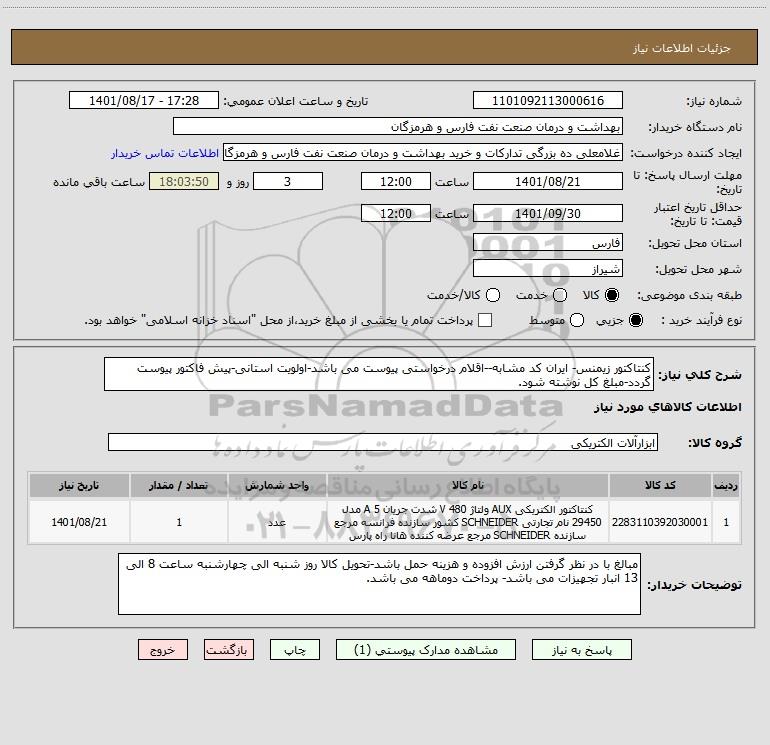Click the مشاهده مدارک پیوستی (1) button

[426, 650]
